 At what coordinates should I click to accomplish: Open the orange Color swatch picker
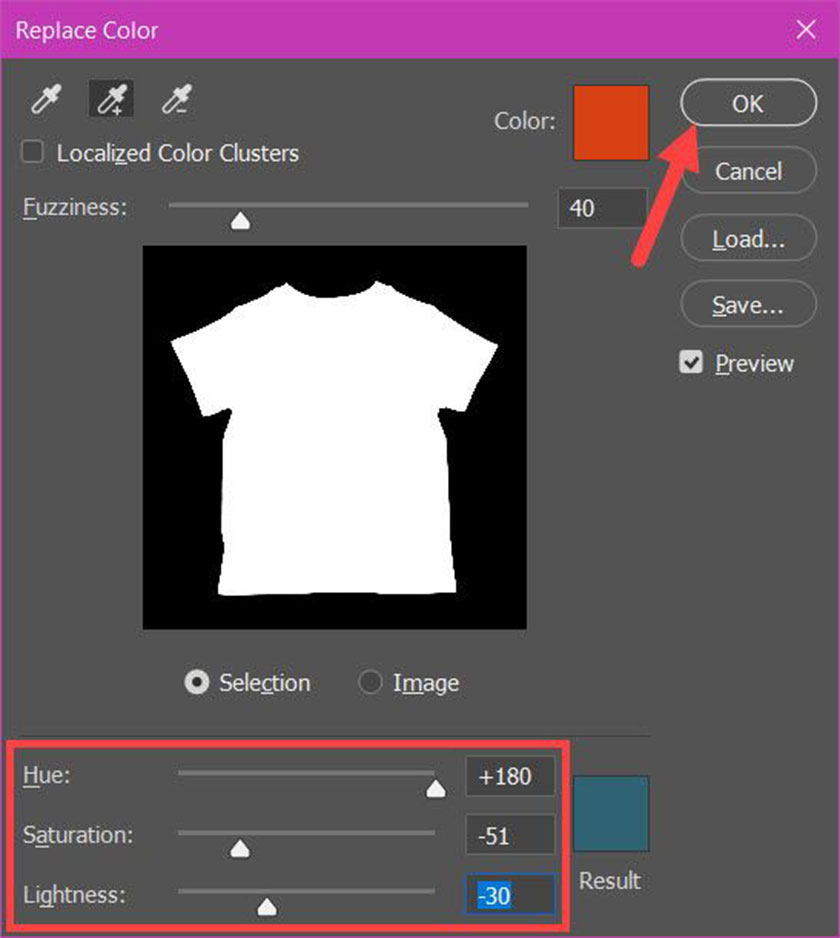(611, 123)
